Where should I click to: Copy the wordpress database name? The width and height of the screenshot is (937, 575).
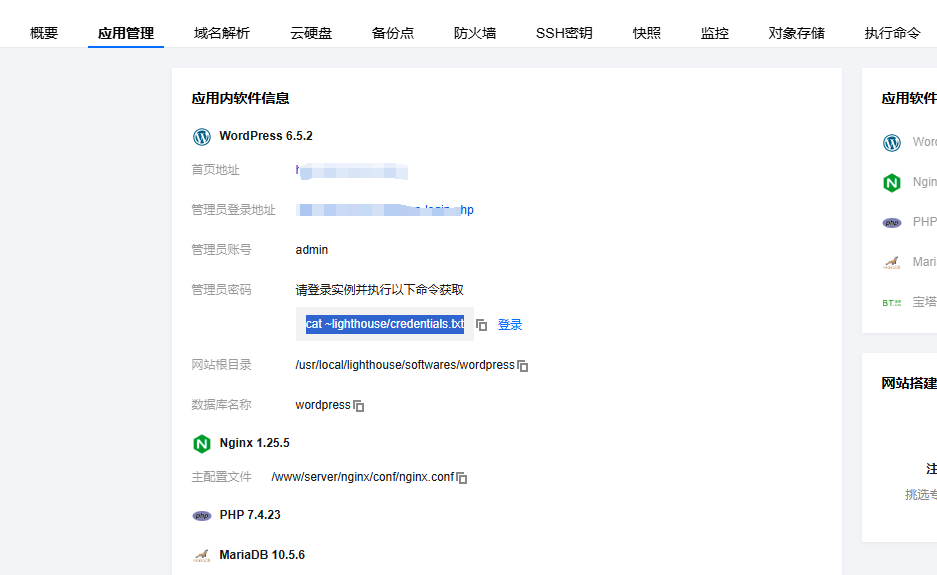click(359, 406)
